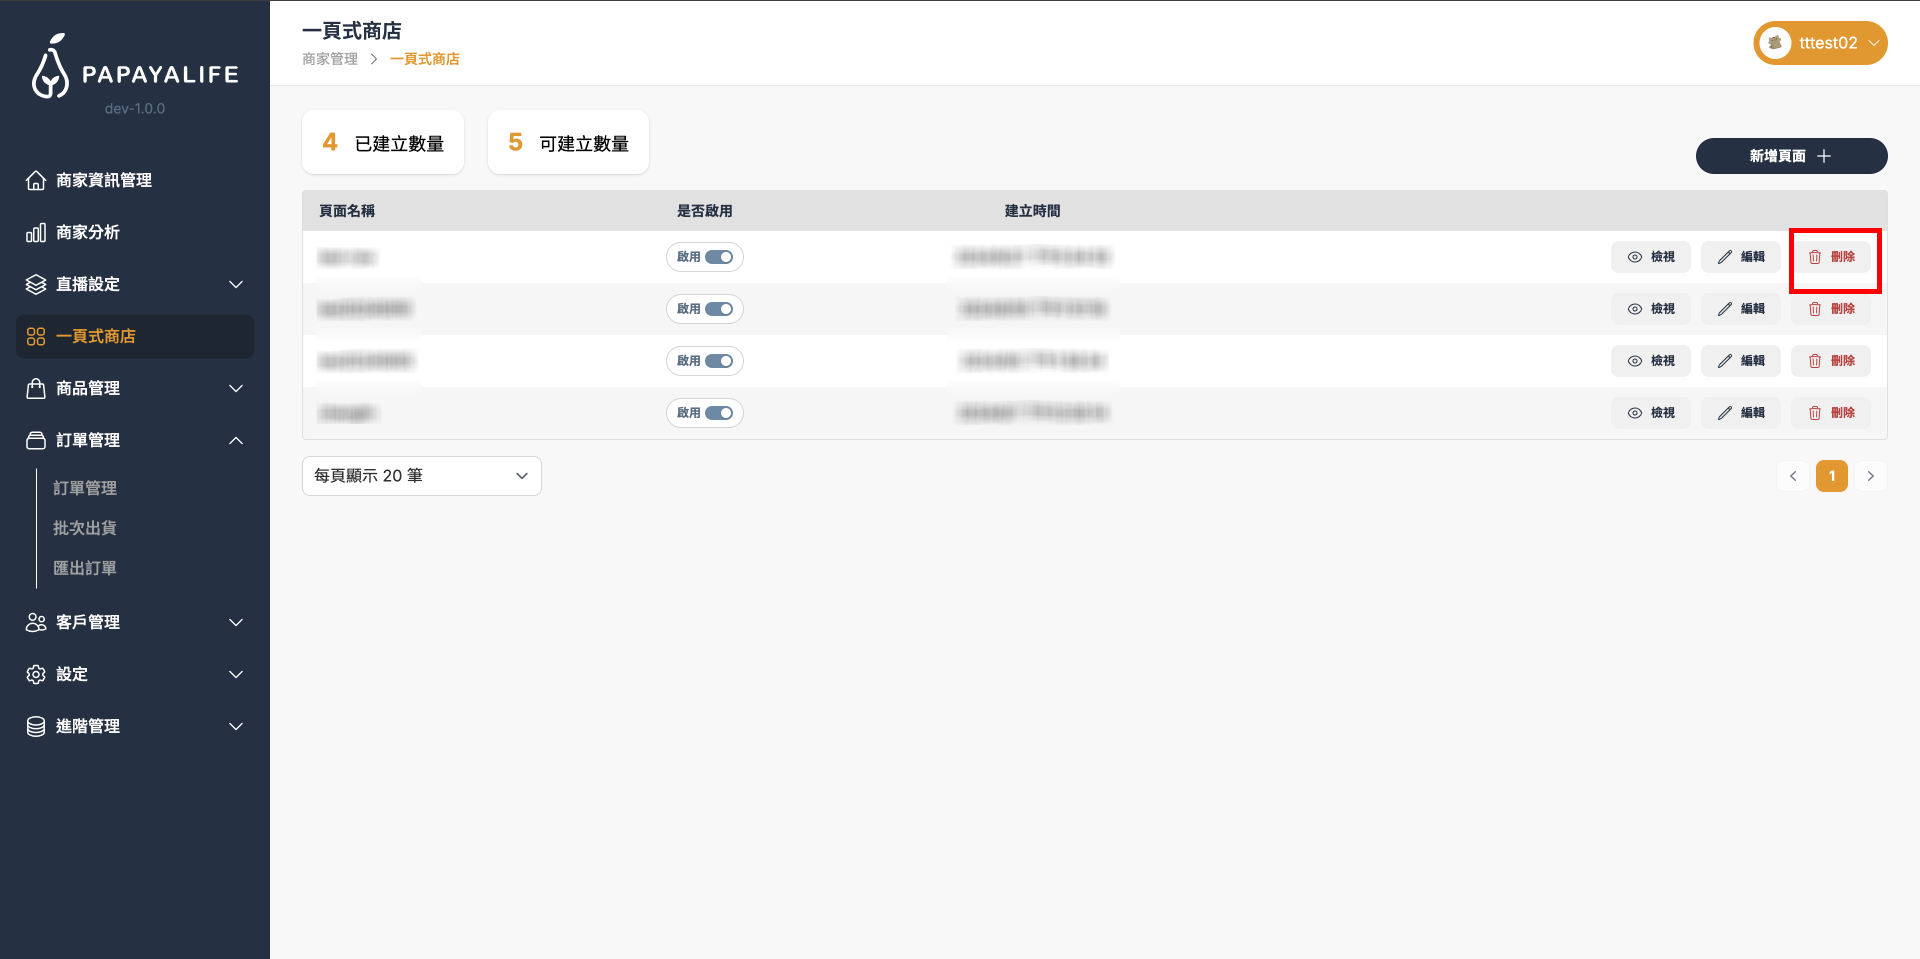Go to the next page with the right arrow

[1870, 476]
